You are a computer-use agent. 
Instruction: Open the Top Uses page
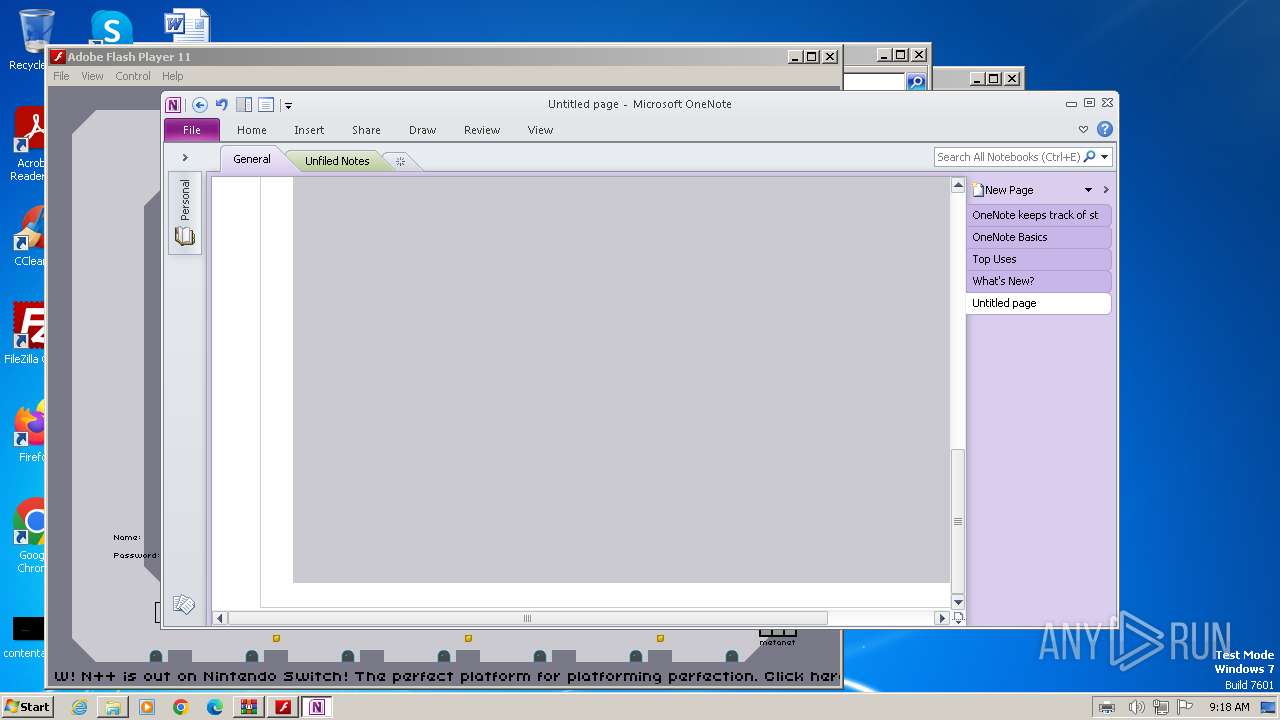pyautogui.click(x=1039, y=259)
